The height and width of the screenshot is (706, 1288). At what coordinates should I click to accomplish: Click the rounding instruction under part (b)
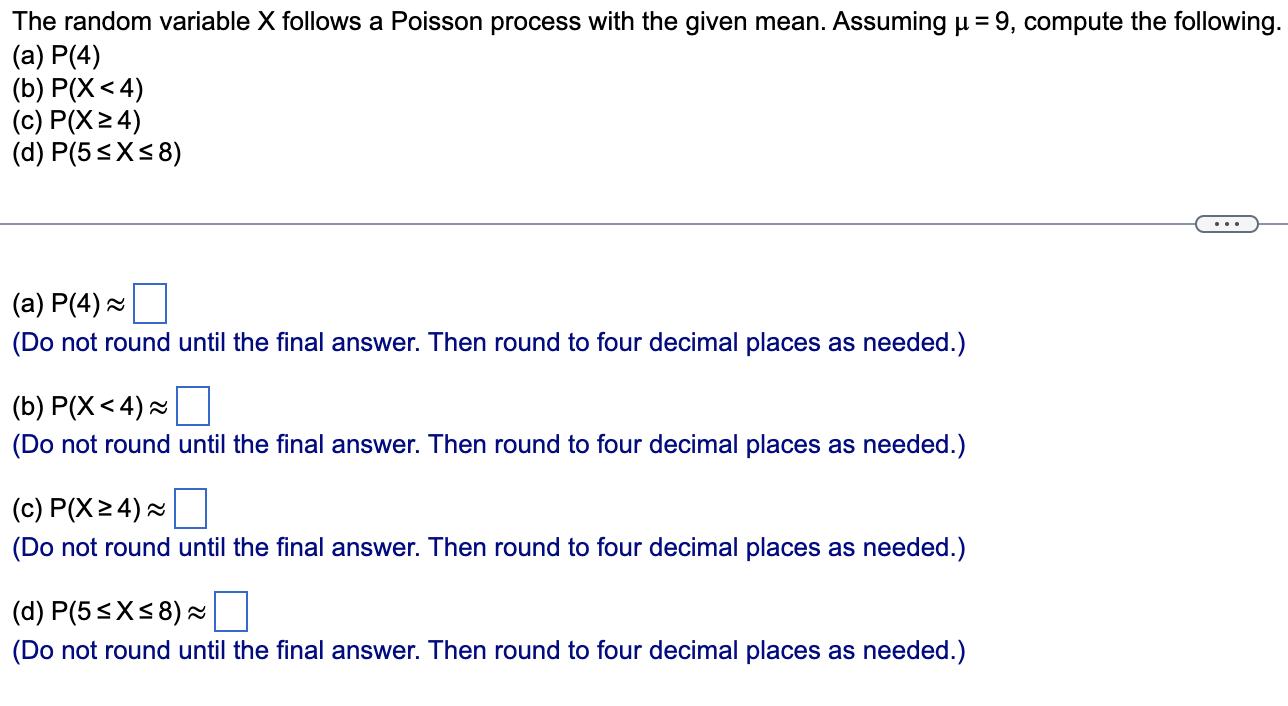point(487,444)
